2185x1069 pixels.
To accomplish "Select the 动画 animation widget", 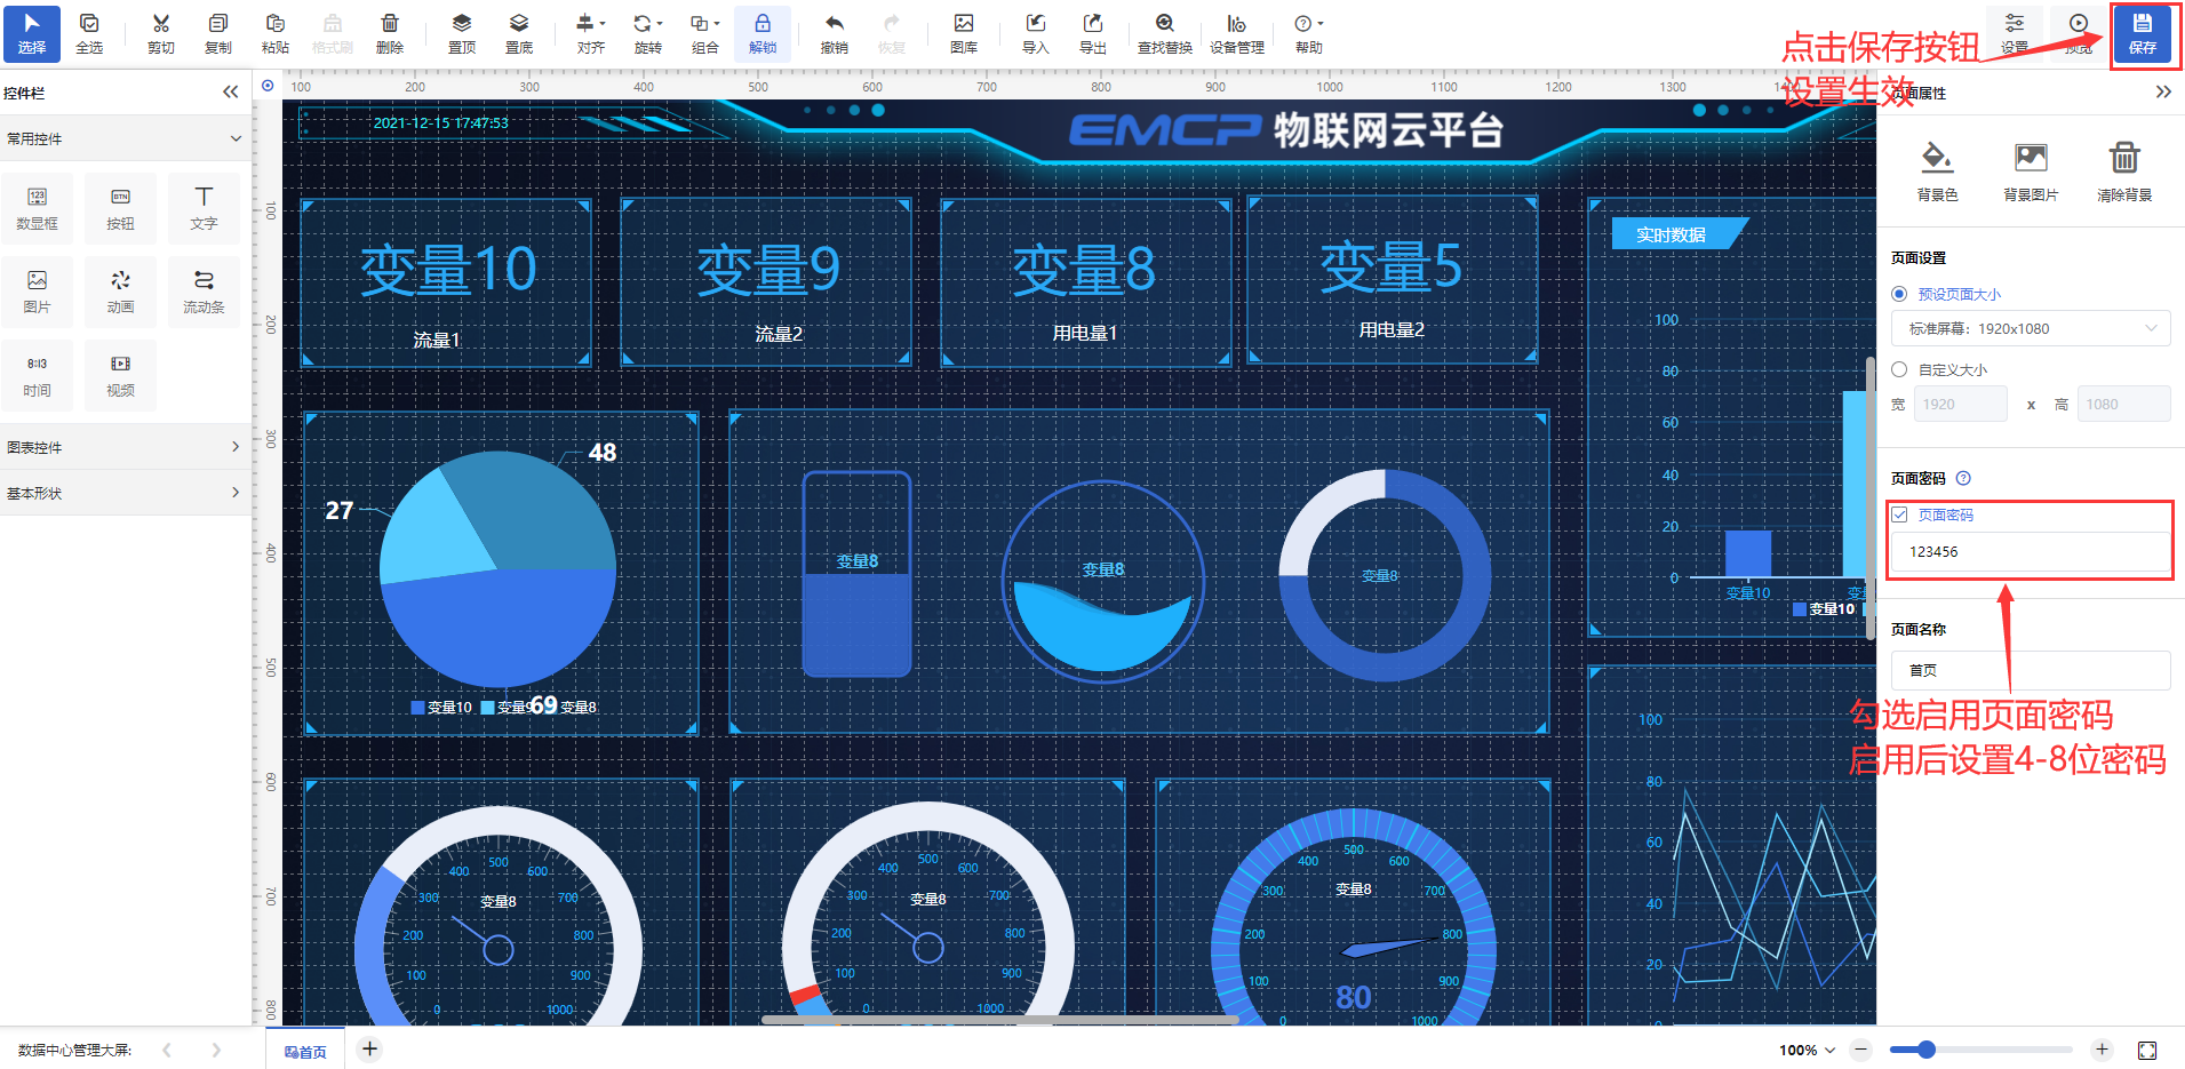I will (x=120, y=291).
